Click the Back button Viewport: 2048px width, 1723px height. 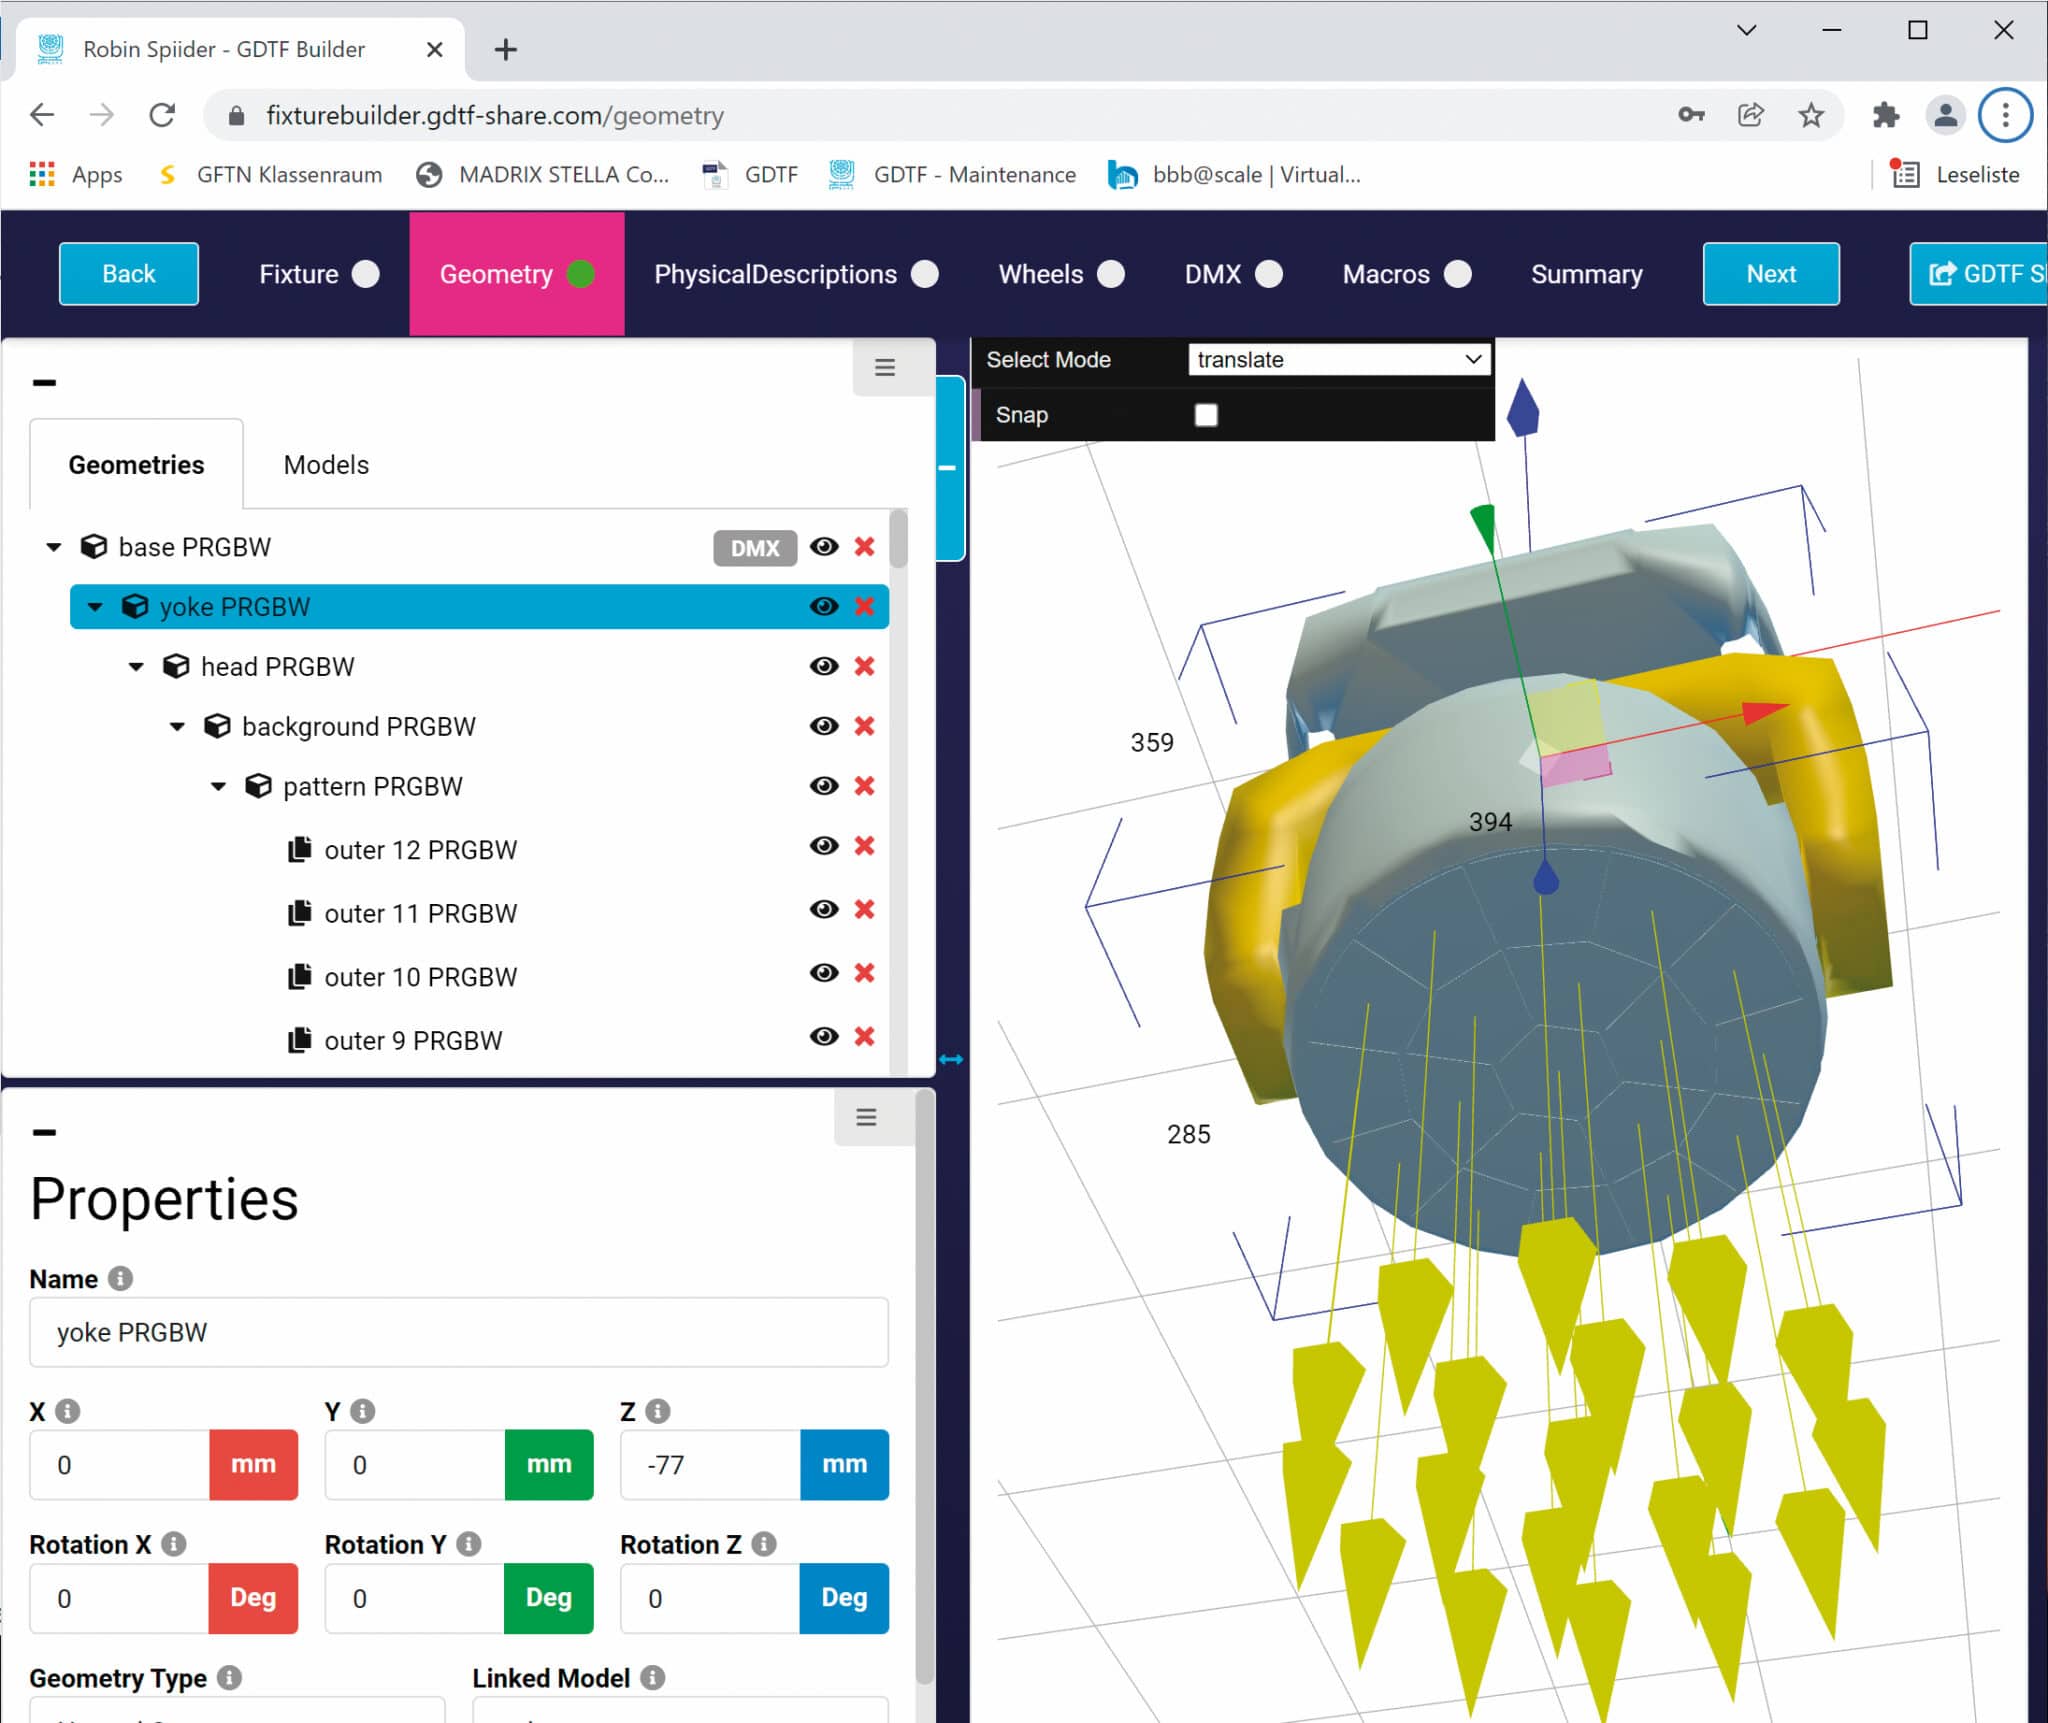(x=128, y=274)
